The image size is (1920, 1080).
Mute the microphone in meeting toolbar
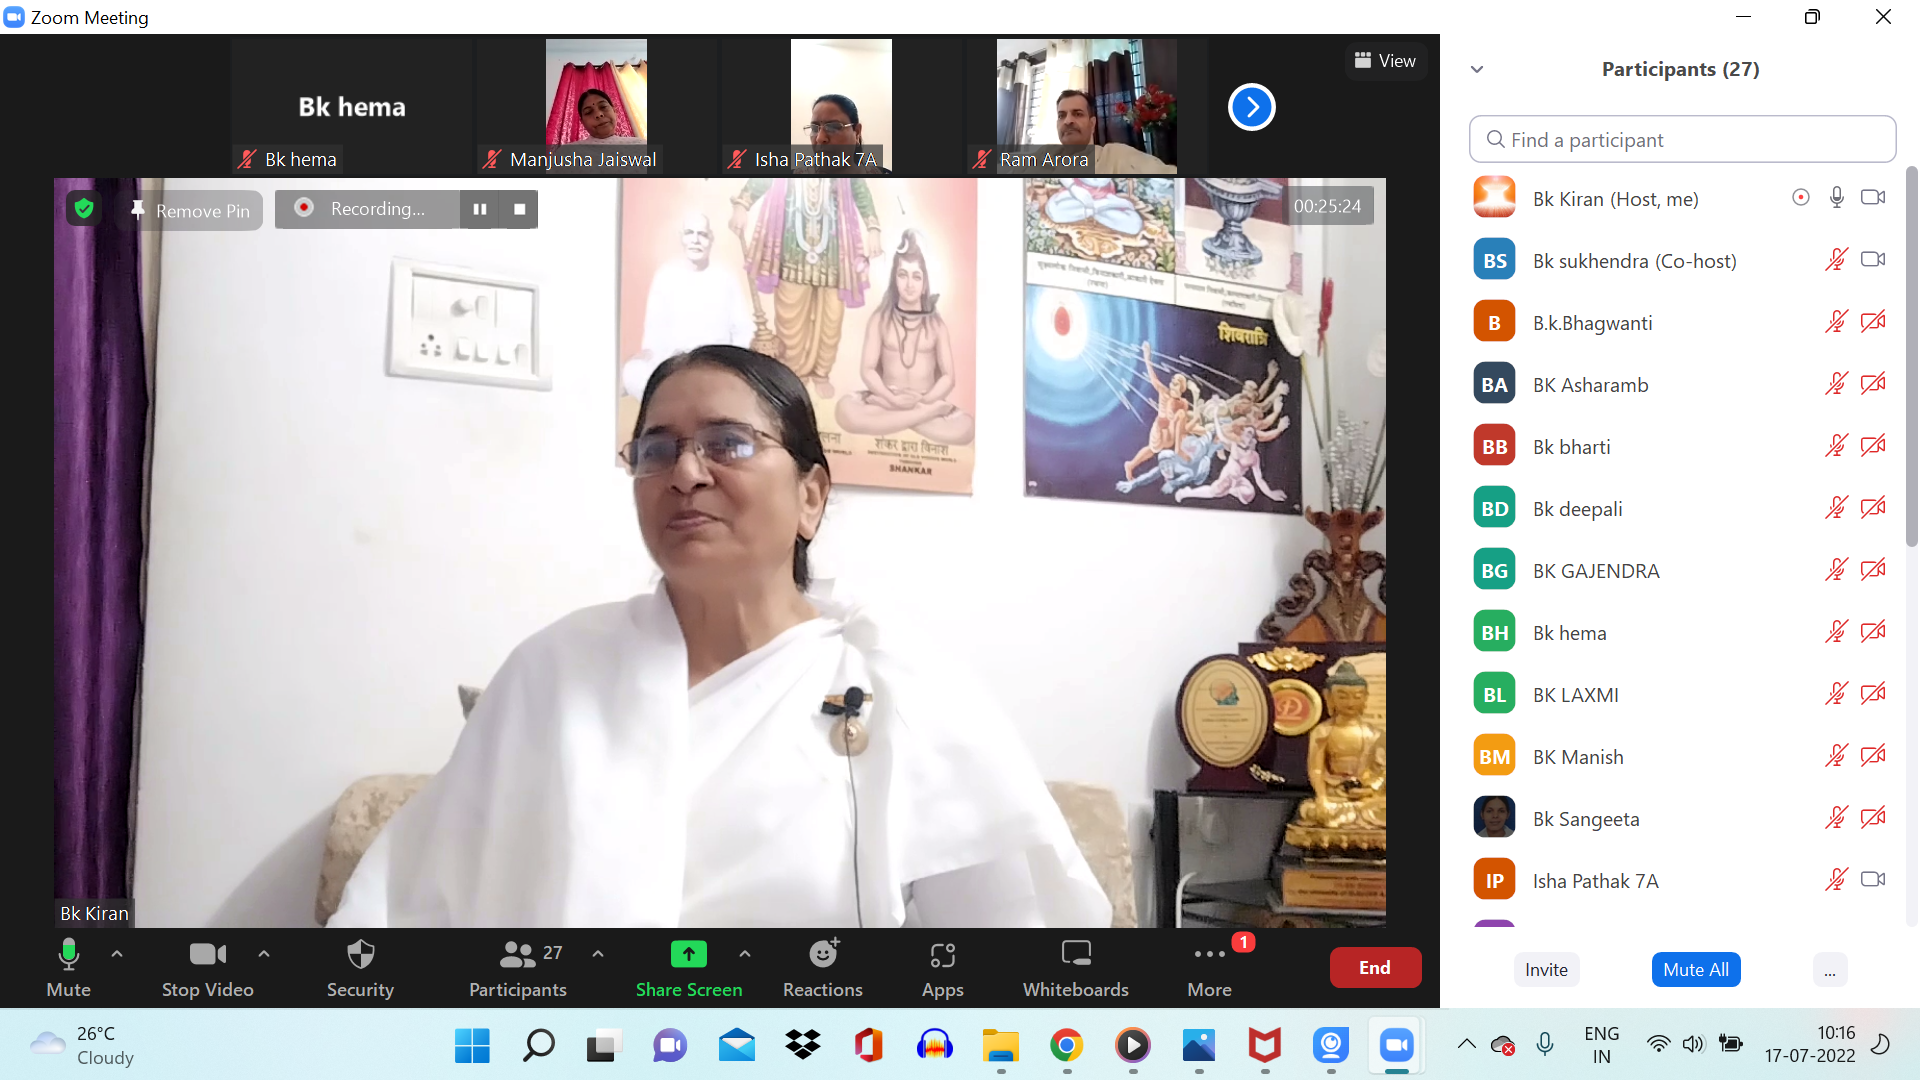coord(68,967)
